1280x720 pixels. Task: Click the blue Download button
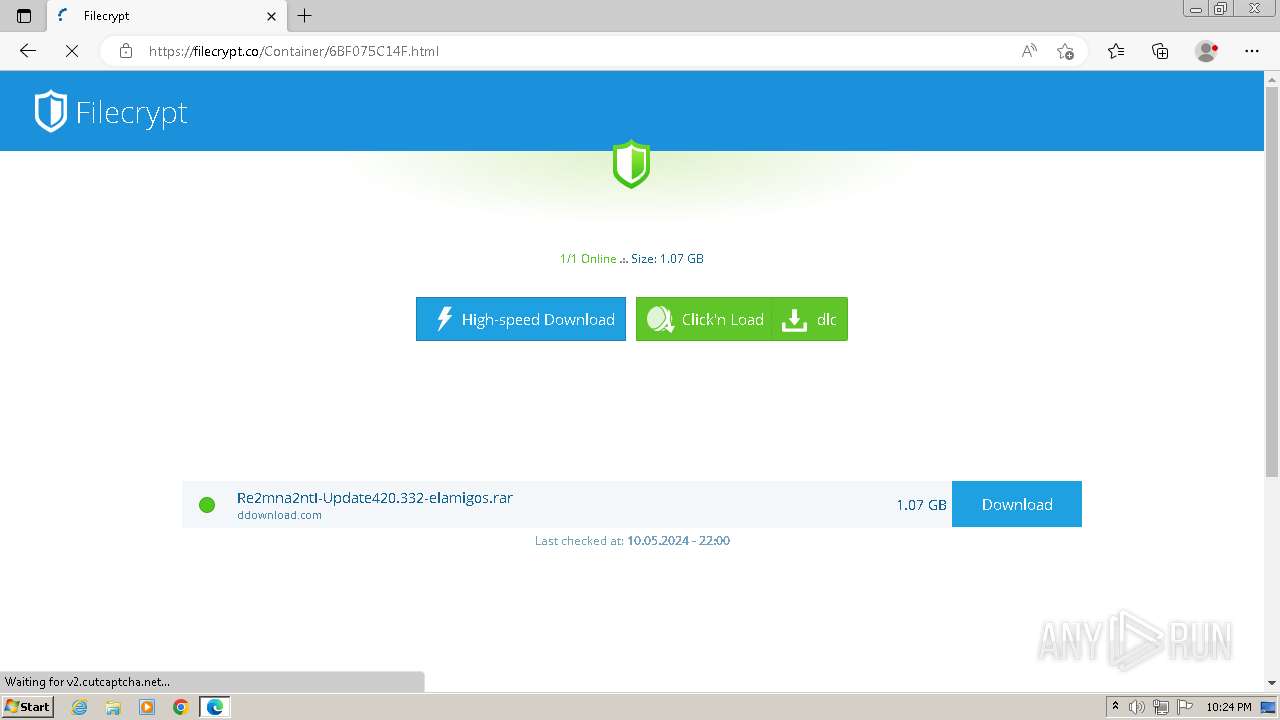[x=1017, y=504]
